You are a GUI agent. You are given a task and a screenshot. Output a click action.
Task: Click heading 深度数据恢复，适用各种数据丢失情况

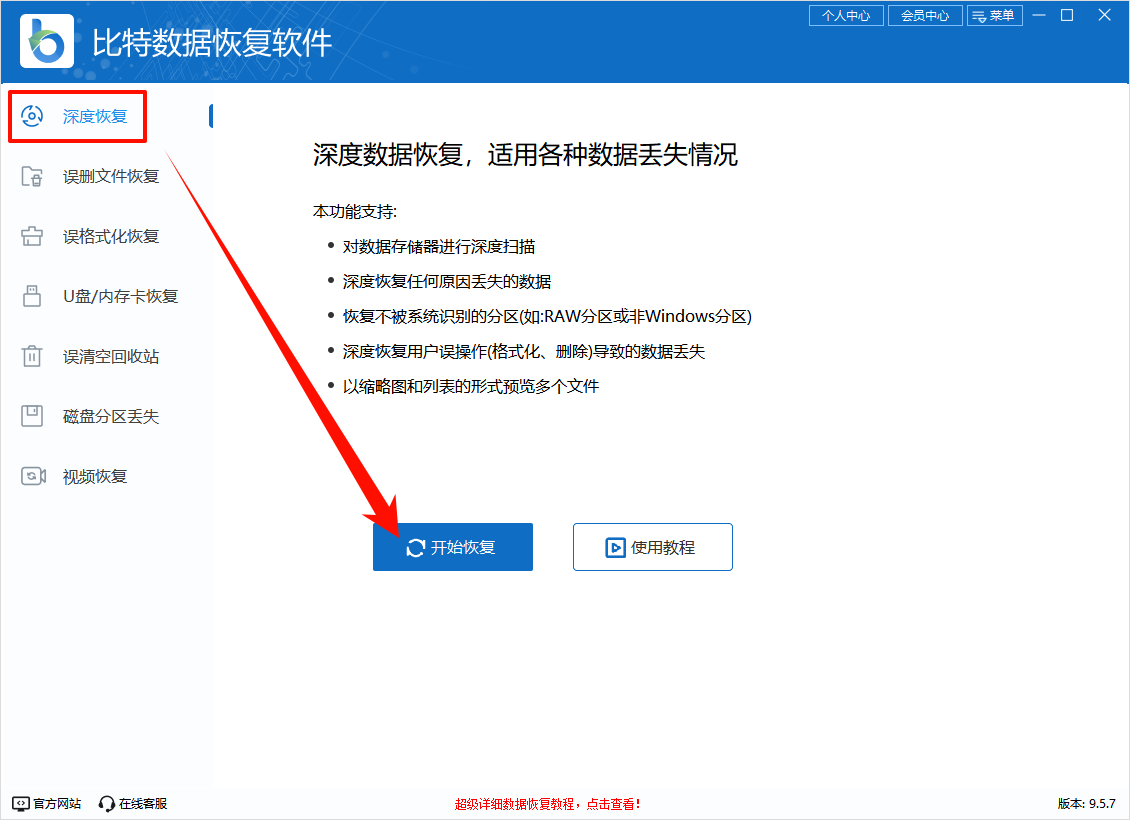[x=525, y=155]
